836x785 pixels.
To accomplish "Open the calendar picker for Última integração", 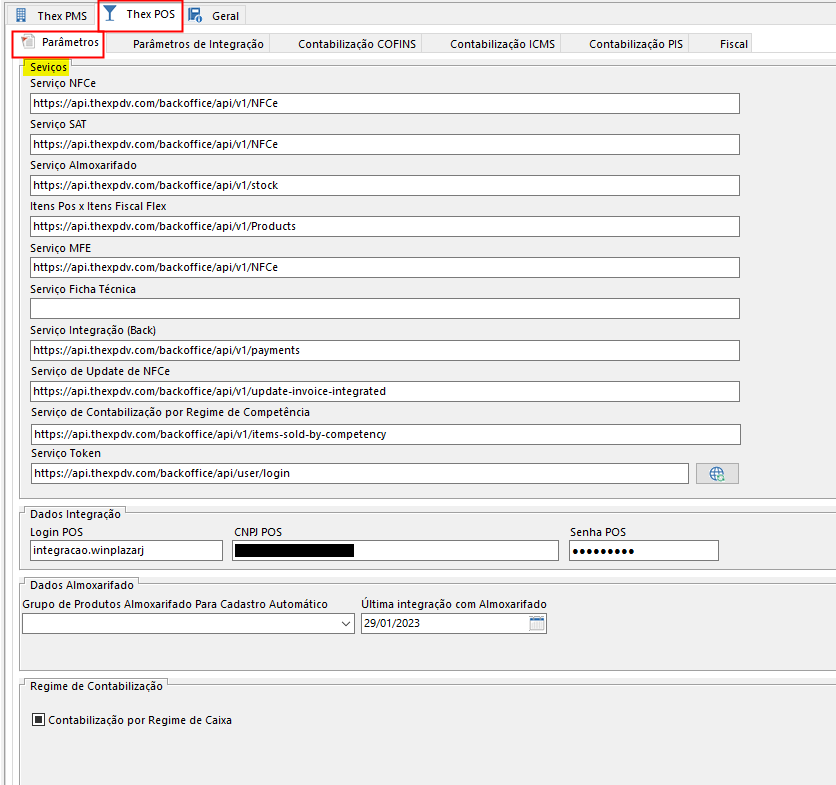I will (537, 623).
